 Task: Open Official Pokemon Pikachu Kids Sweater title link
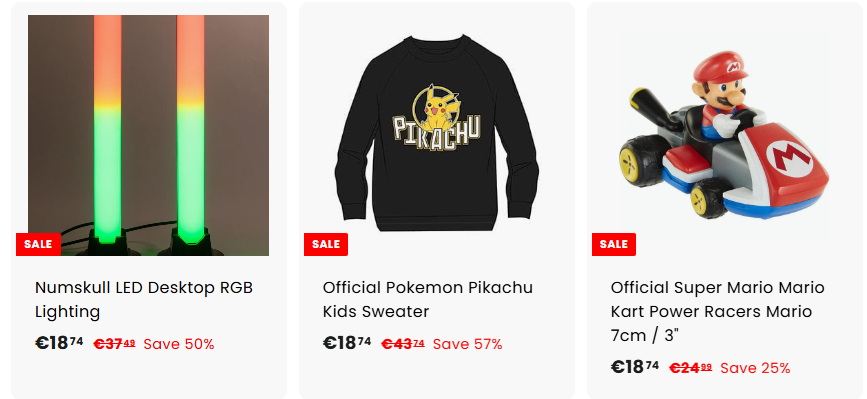pos(428,300)
